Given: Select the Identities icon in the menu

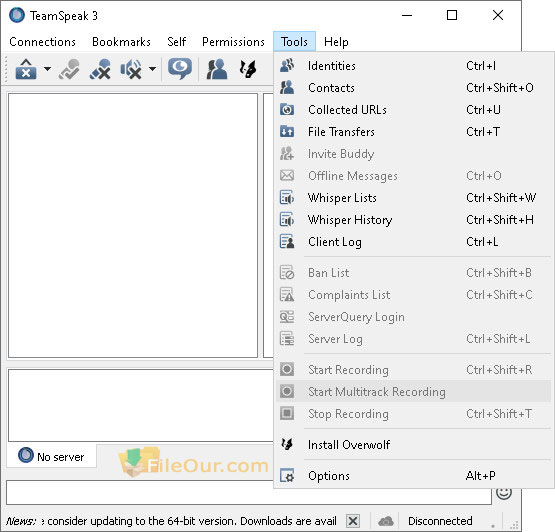Looking at the screenshot, I should click(287, 66).
